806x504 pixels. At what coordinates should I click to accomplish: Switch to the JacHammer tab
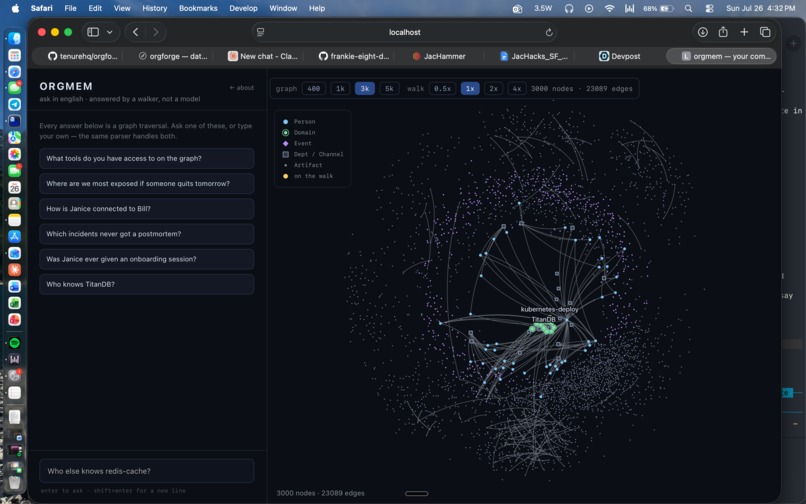click(439, 56)
